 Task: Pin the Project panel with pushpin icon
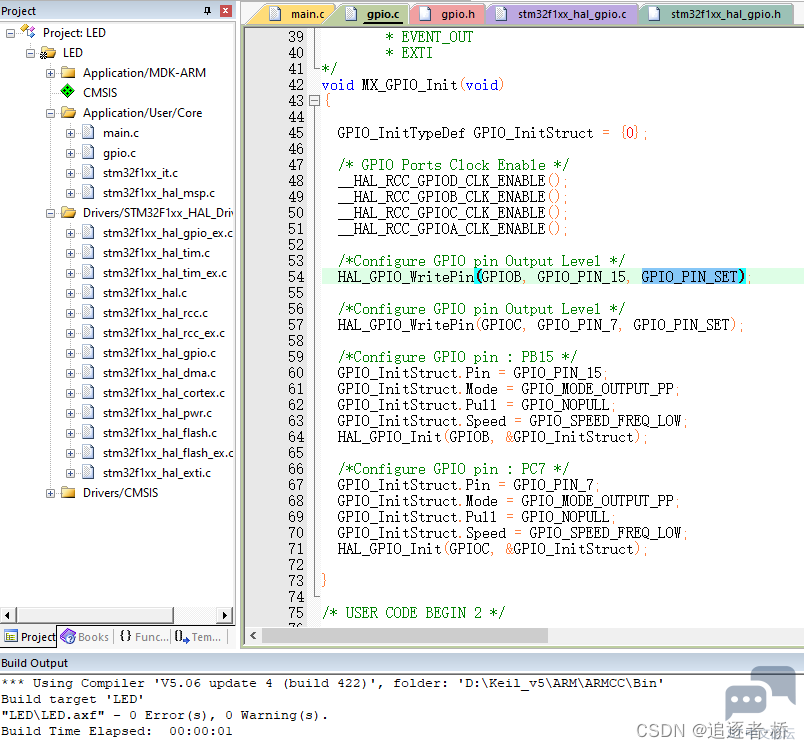(x=207, y=11)
